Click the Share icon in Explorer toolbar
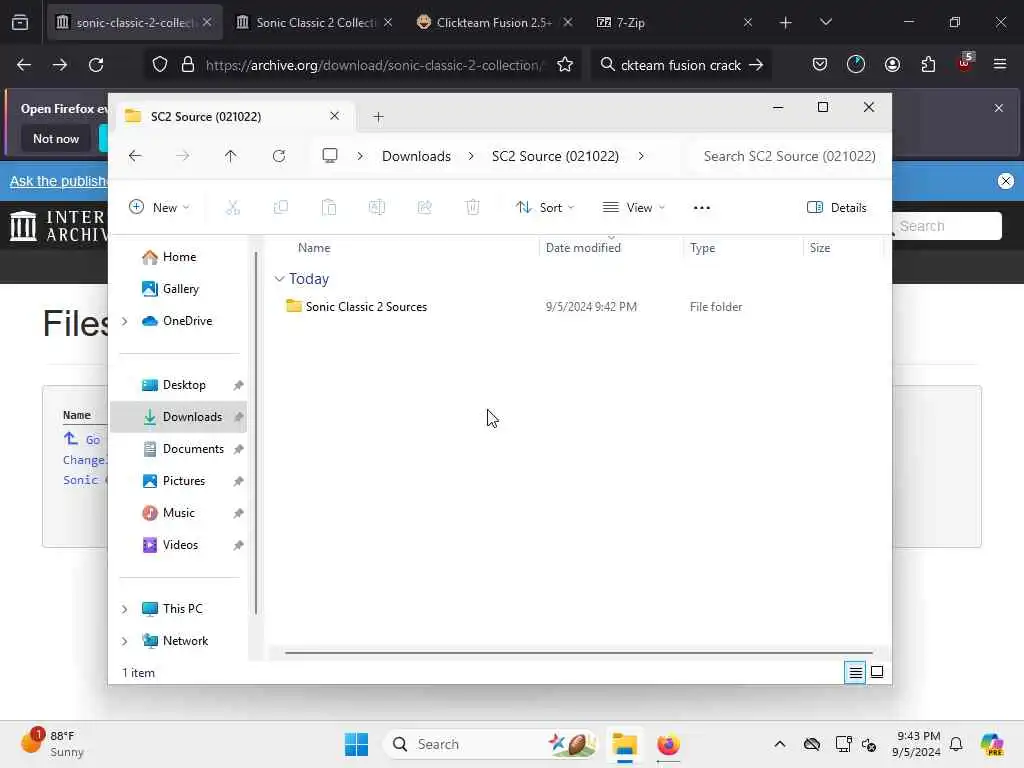This screenshot has width=1024, height=768. pyautogui.click(x=424, y=208)
